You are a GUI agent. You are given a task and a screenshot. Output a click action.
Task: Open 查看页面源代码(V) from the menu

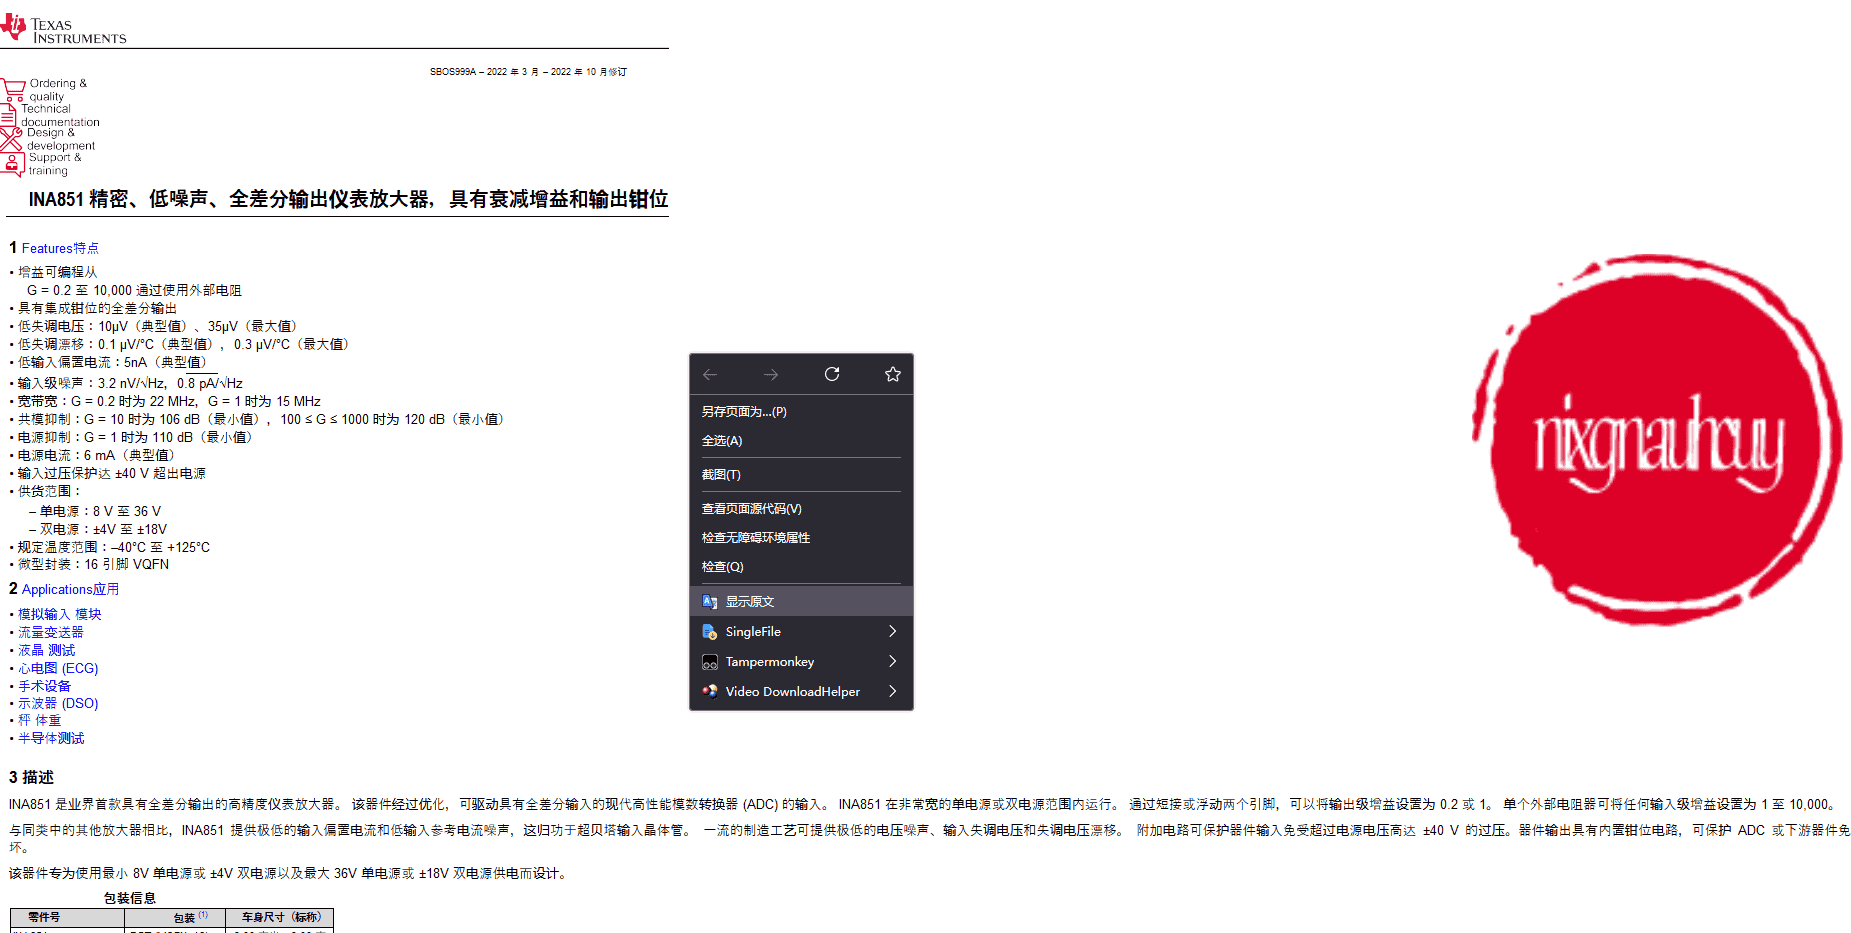(x=801, y=509)
